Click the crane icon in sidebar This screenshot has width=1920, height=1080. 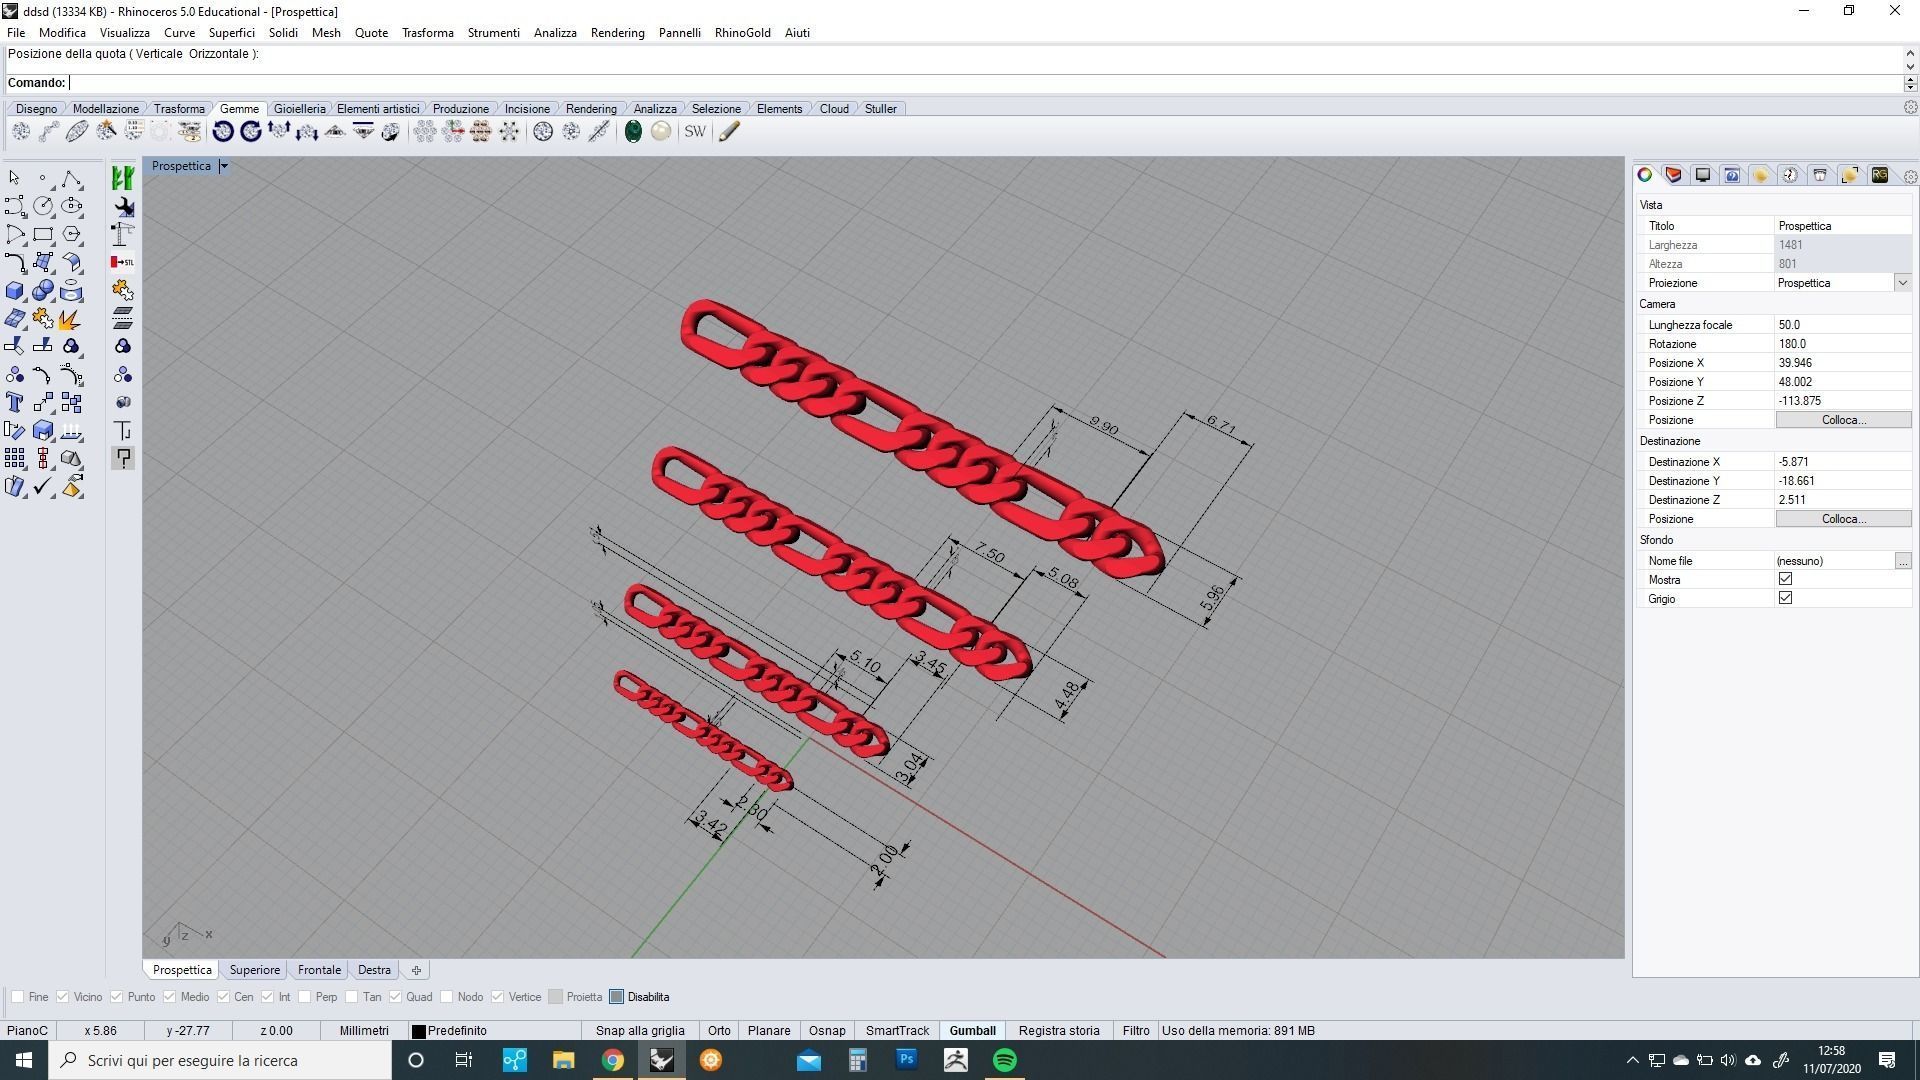[x=123, y=234]
